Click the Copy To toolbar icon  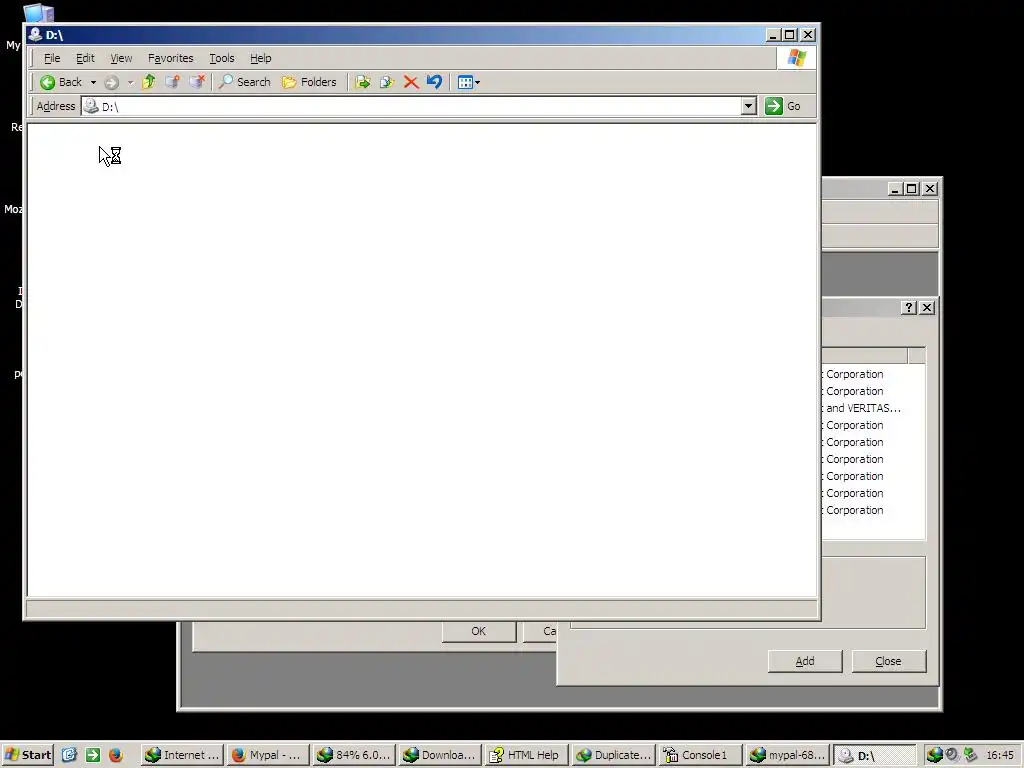(x=387, y=82)
